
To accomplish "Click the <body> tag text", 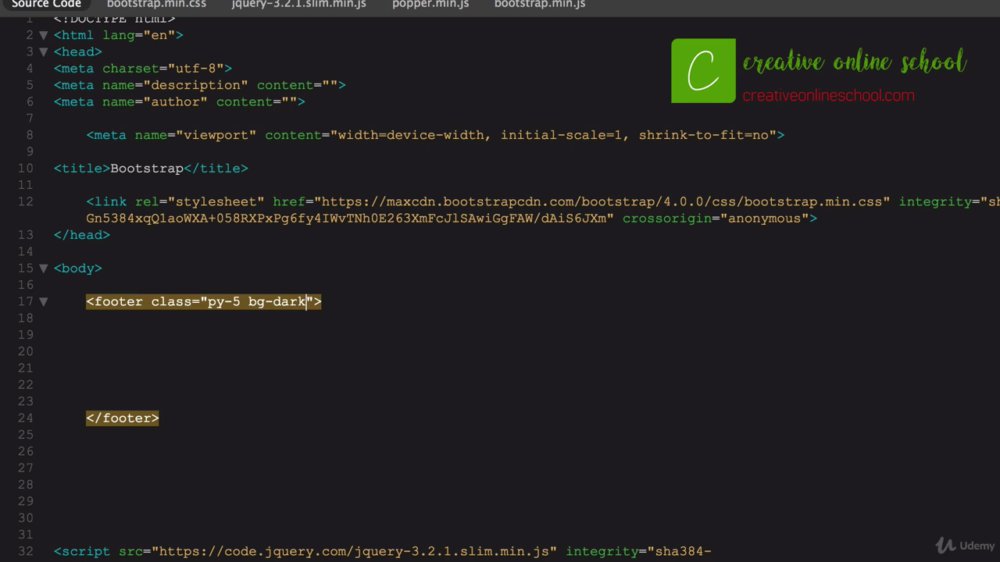I will (78, 269).
